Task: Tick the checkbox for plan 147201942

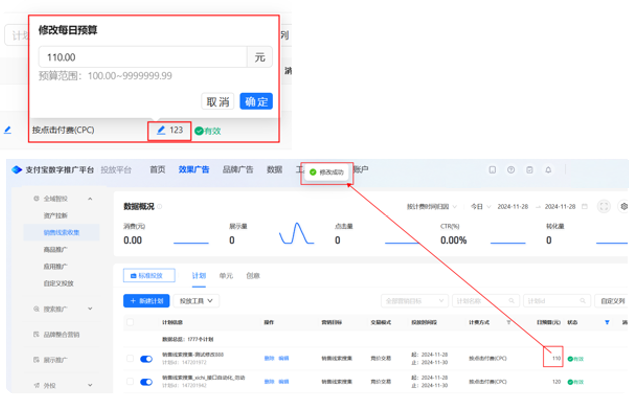Action: [130, 381]
